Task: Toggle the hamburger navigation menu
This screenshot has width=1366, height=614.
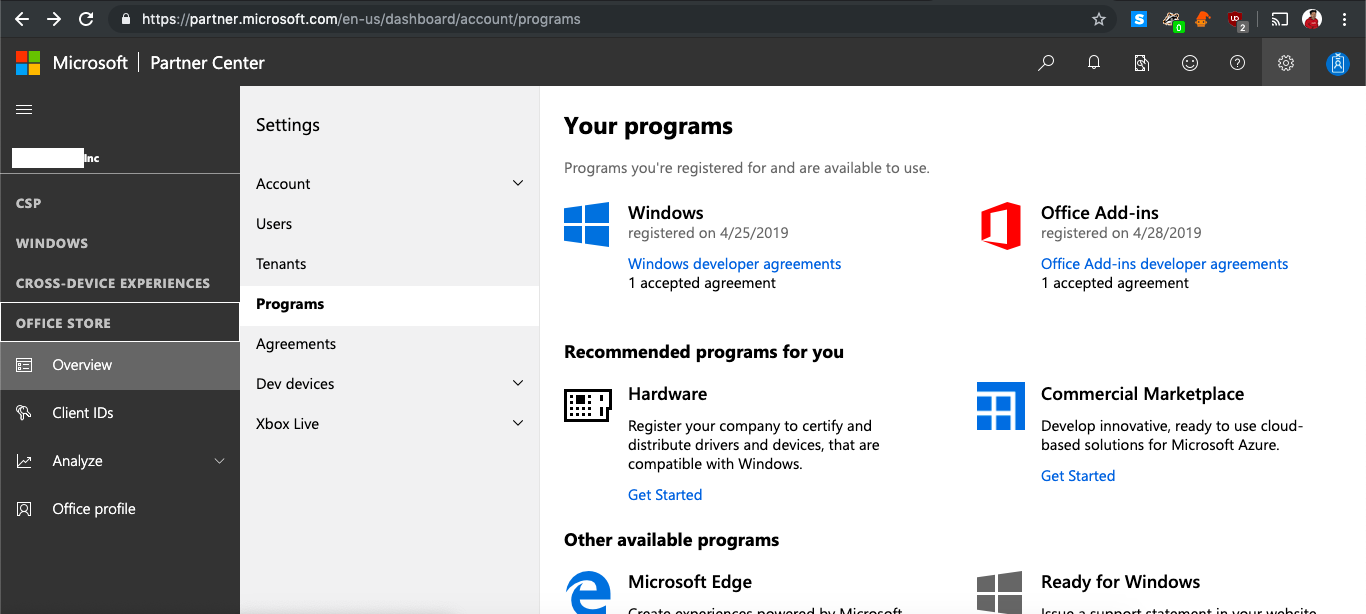Action: pos(24,110)
